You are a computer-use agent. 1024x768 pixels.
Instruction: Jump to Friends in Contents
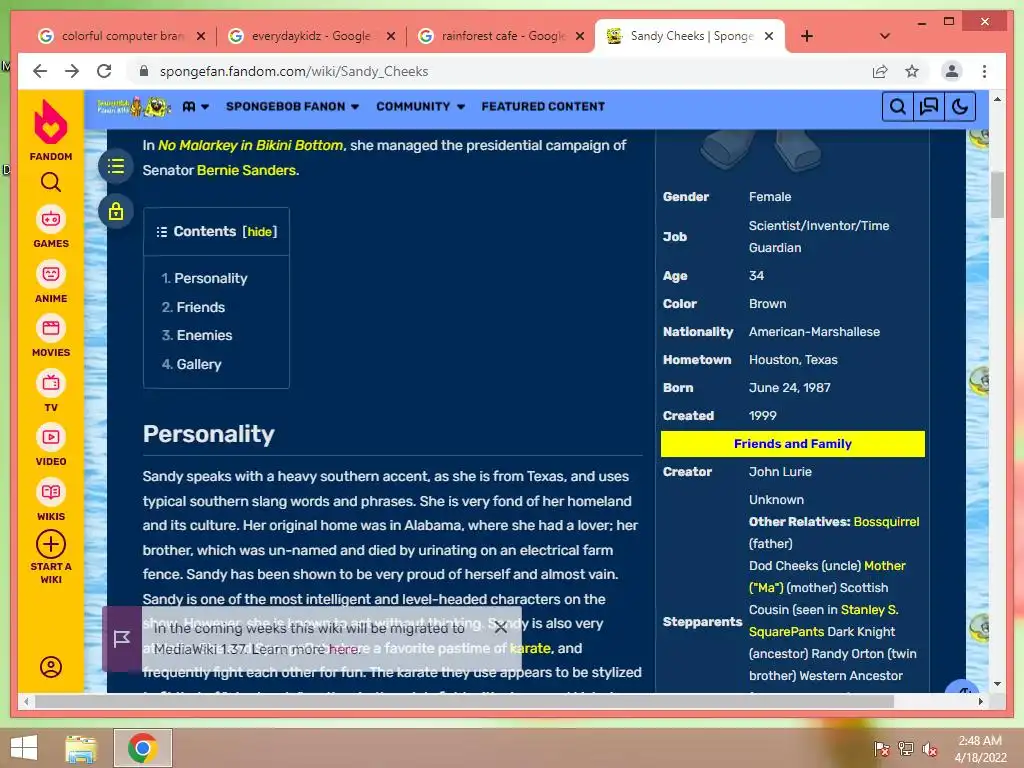(200, 307)
